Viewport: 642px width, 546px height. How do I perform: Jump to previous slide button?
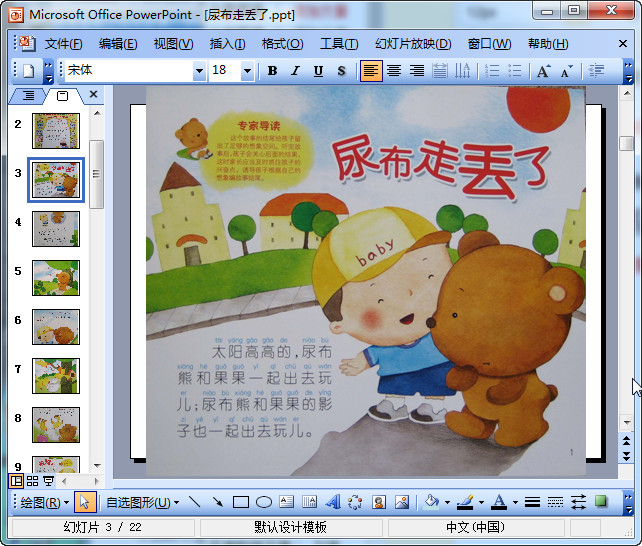[626, 441]
